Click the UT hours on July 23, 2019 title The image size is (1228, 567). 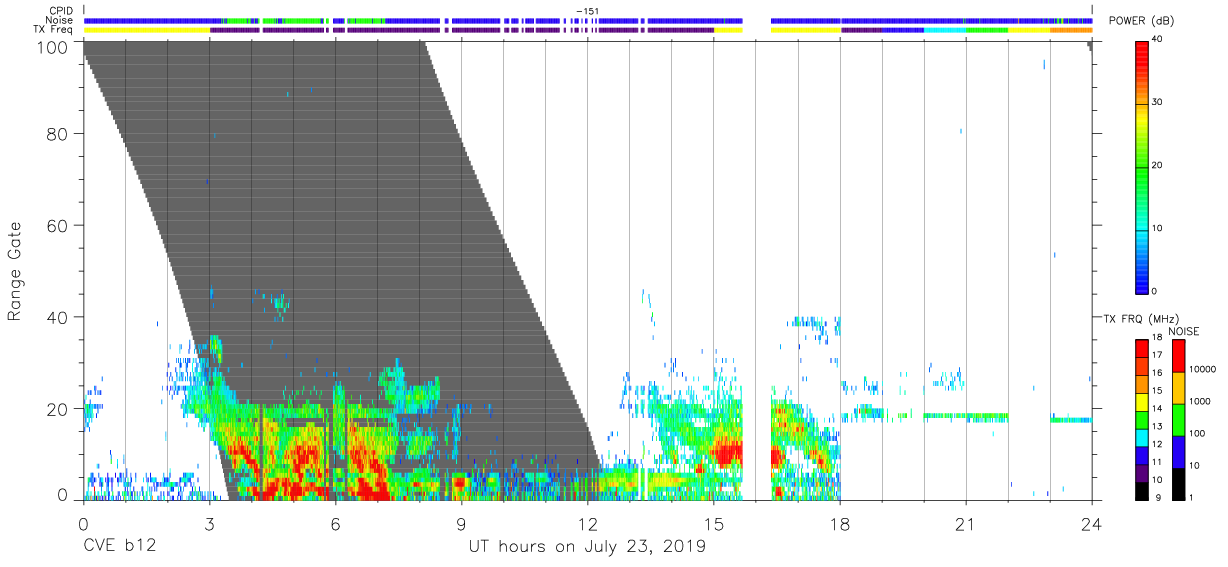pos(587,547)
